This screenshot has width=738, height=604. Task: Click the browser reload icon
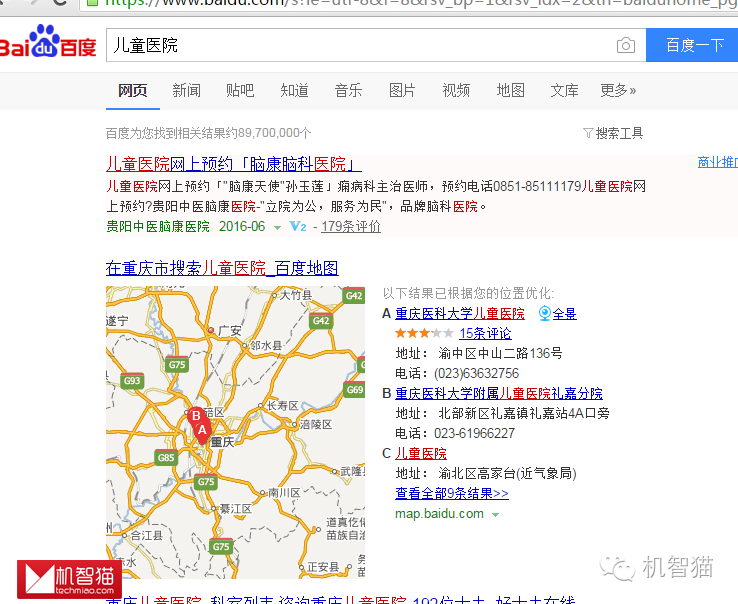tap(60, 2)
